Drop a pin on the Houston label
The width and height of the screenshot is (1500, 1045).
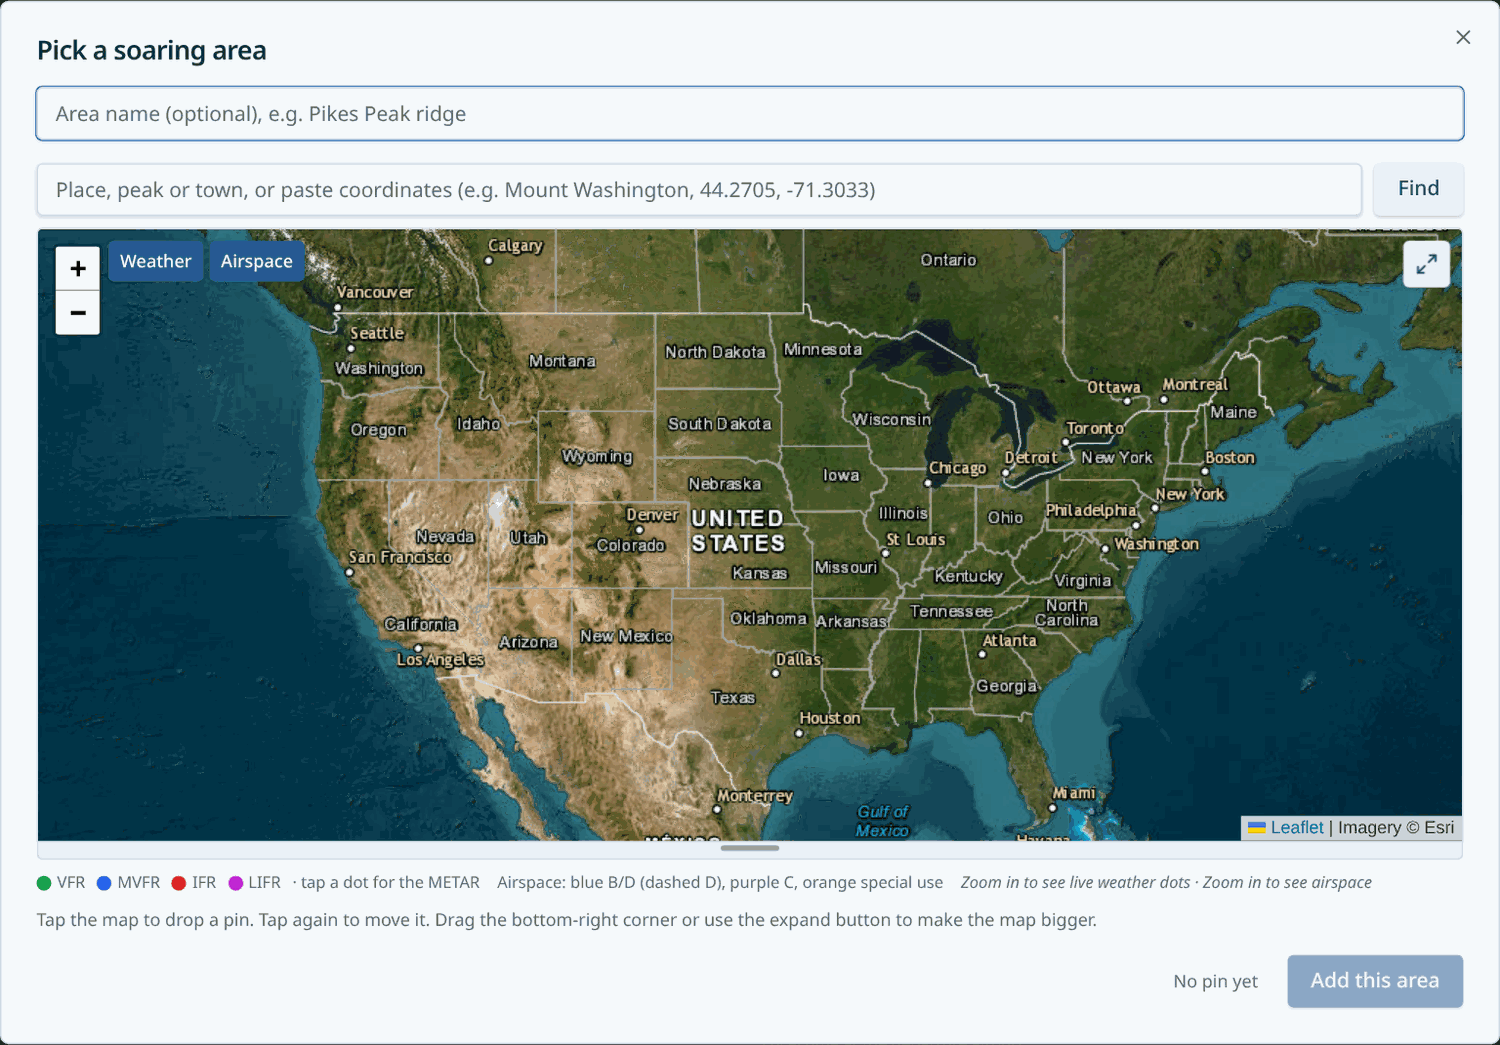(x=829, y=718)
